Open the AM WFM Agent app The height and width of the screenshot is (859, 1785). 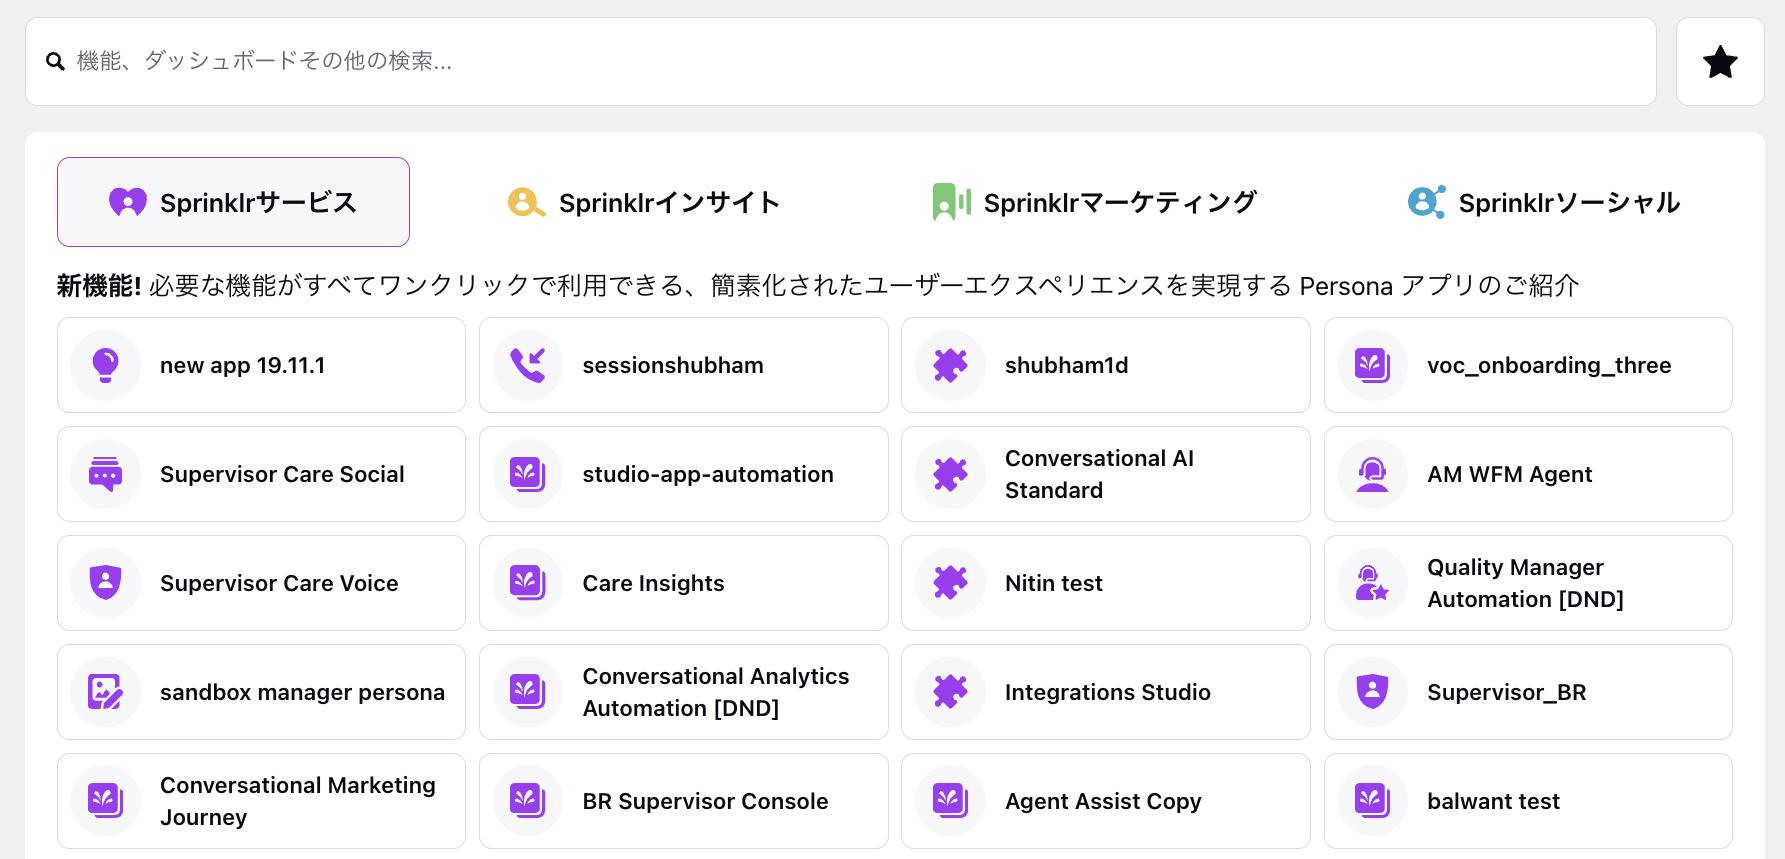(x=1528, y=474)
